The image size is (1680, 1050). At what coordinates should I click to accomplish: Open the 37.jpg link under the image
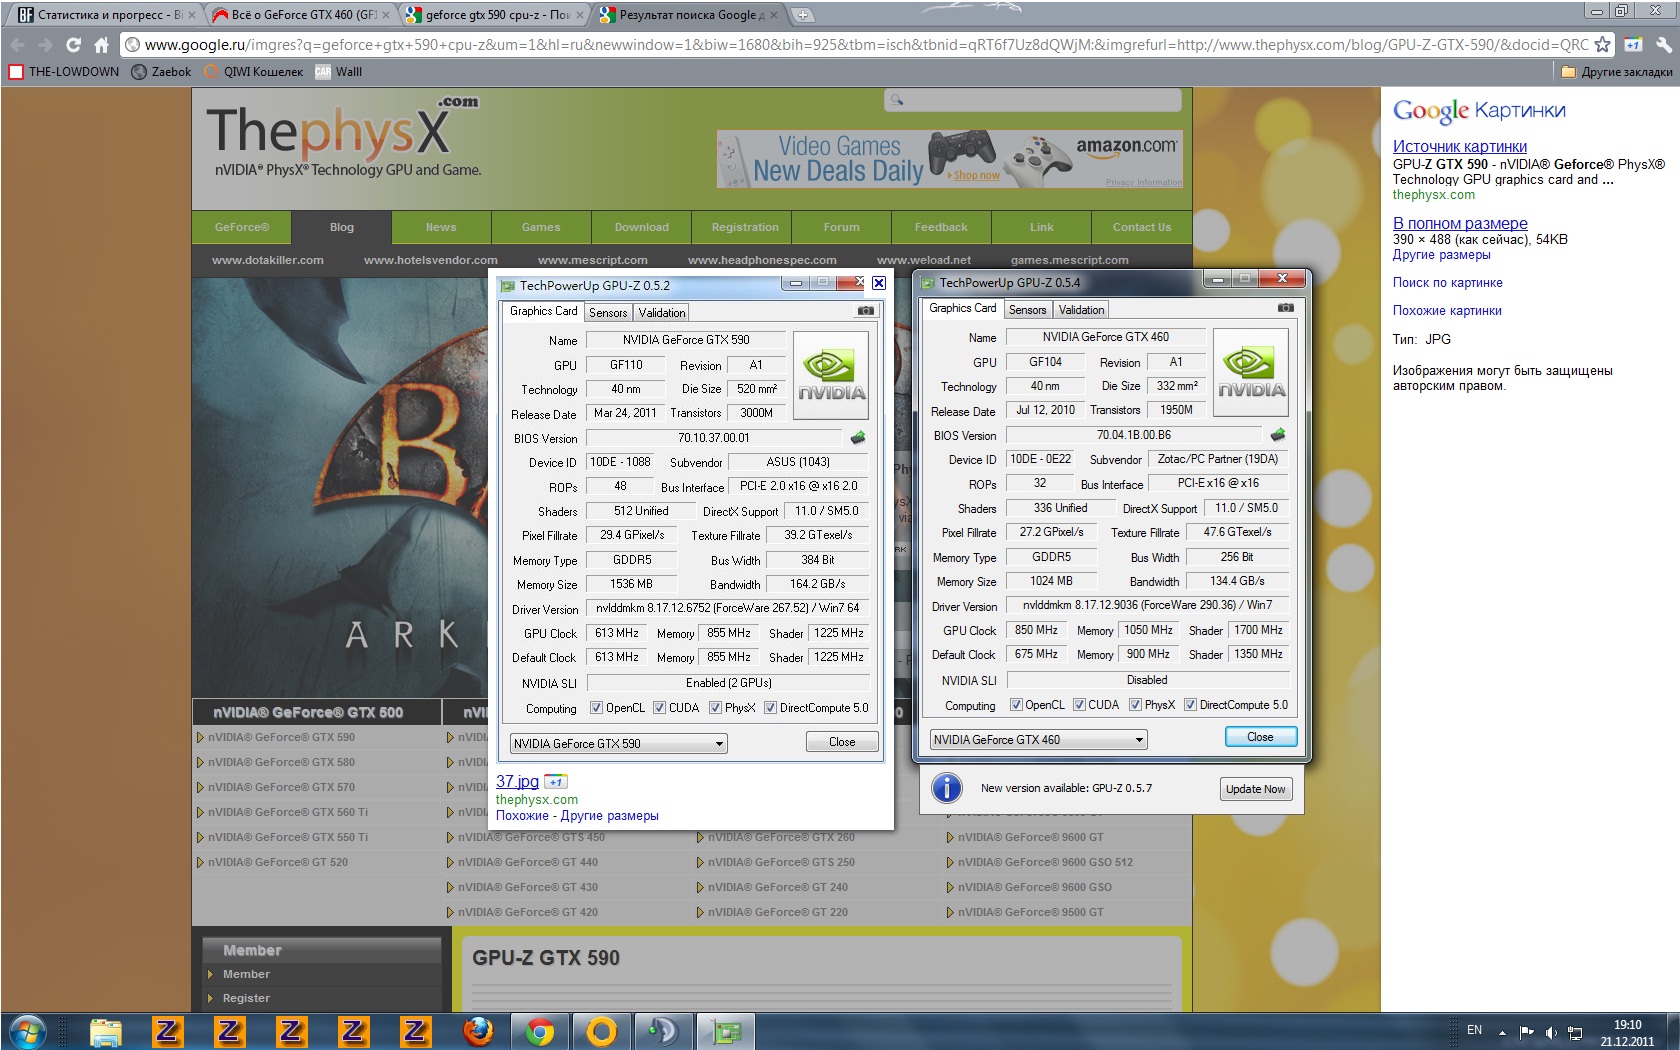coord(517,782)
